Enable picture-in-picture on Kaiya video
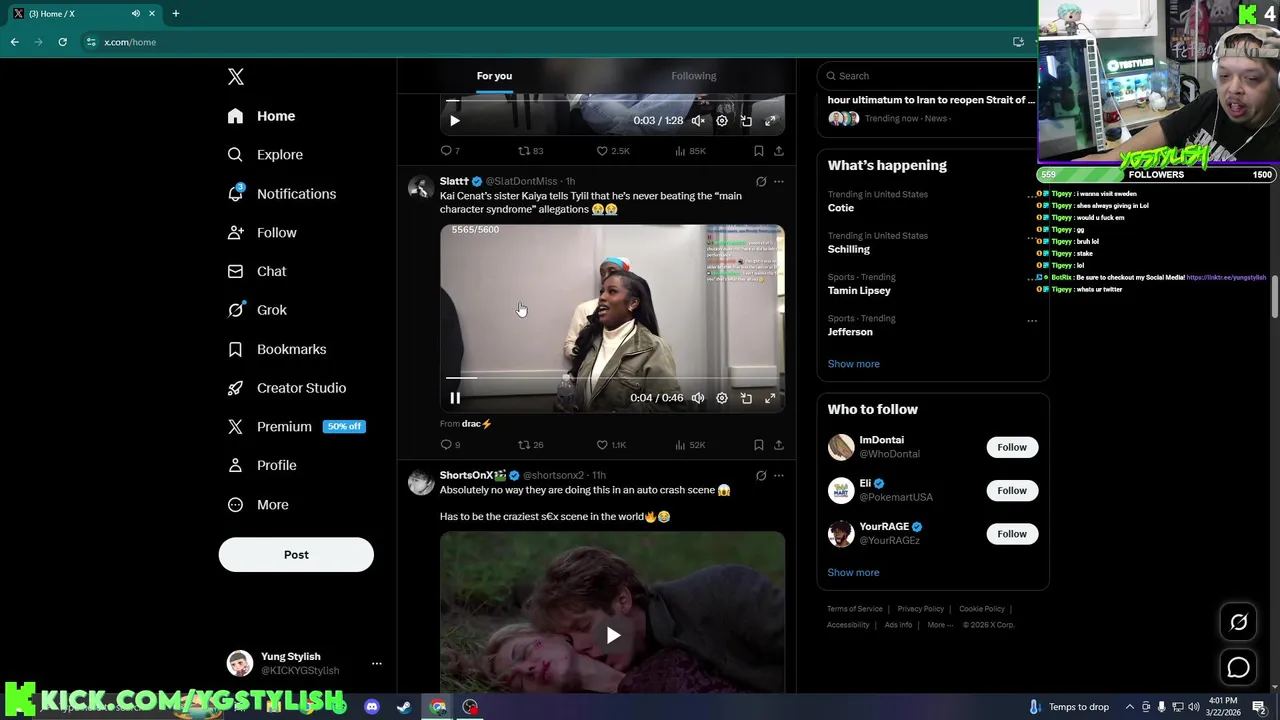1280x720 pixels. click(746, 398)
